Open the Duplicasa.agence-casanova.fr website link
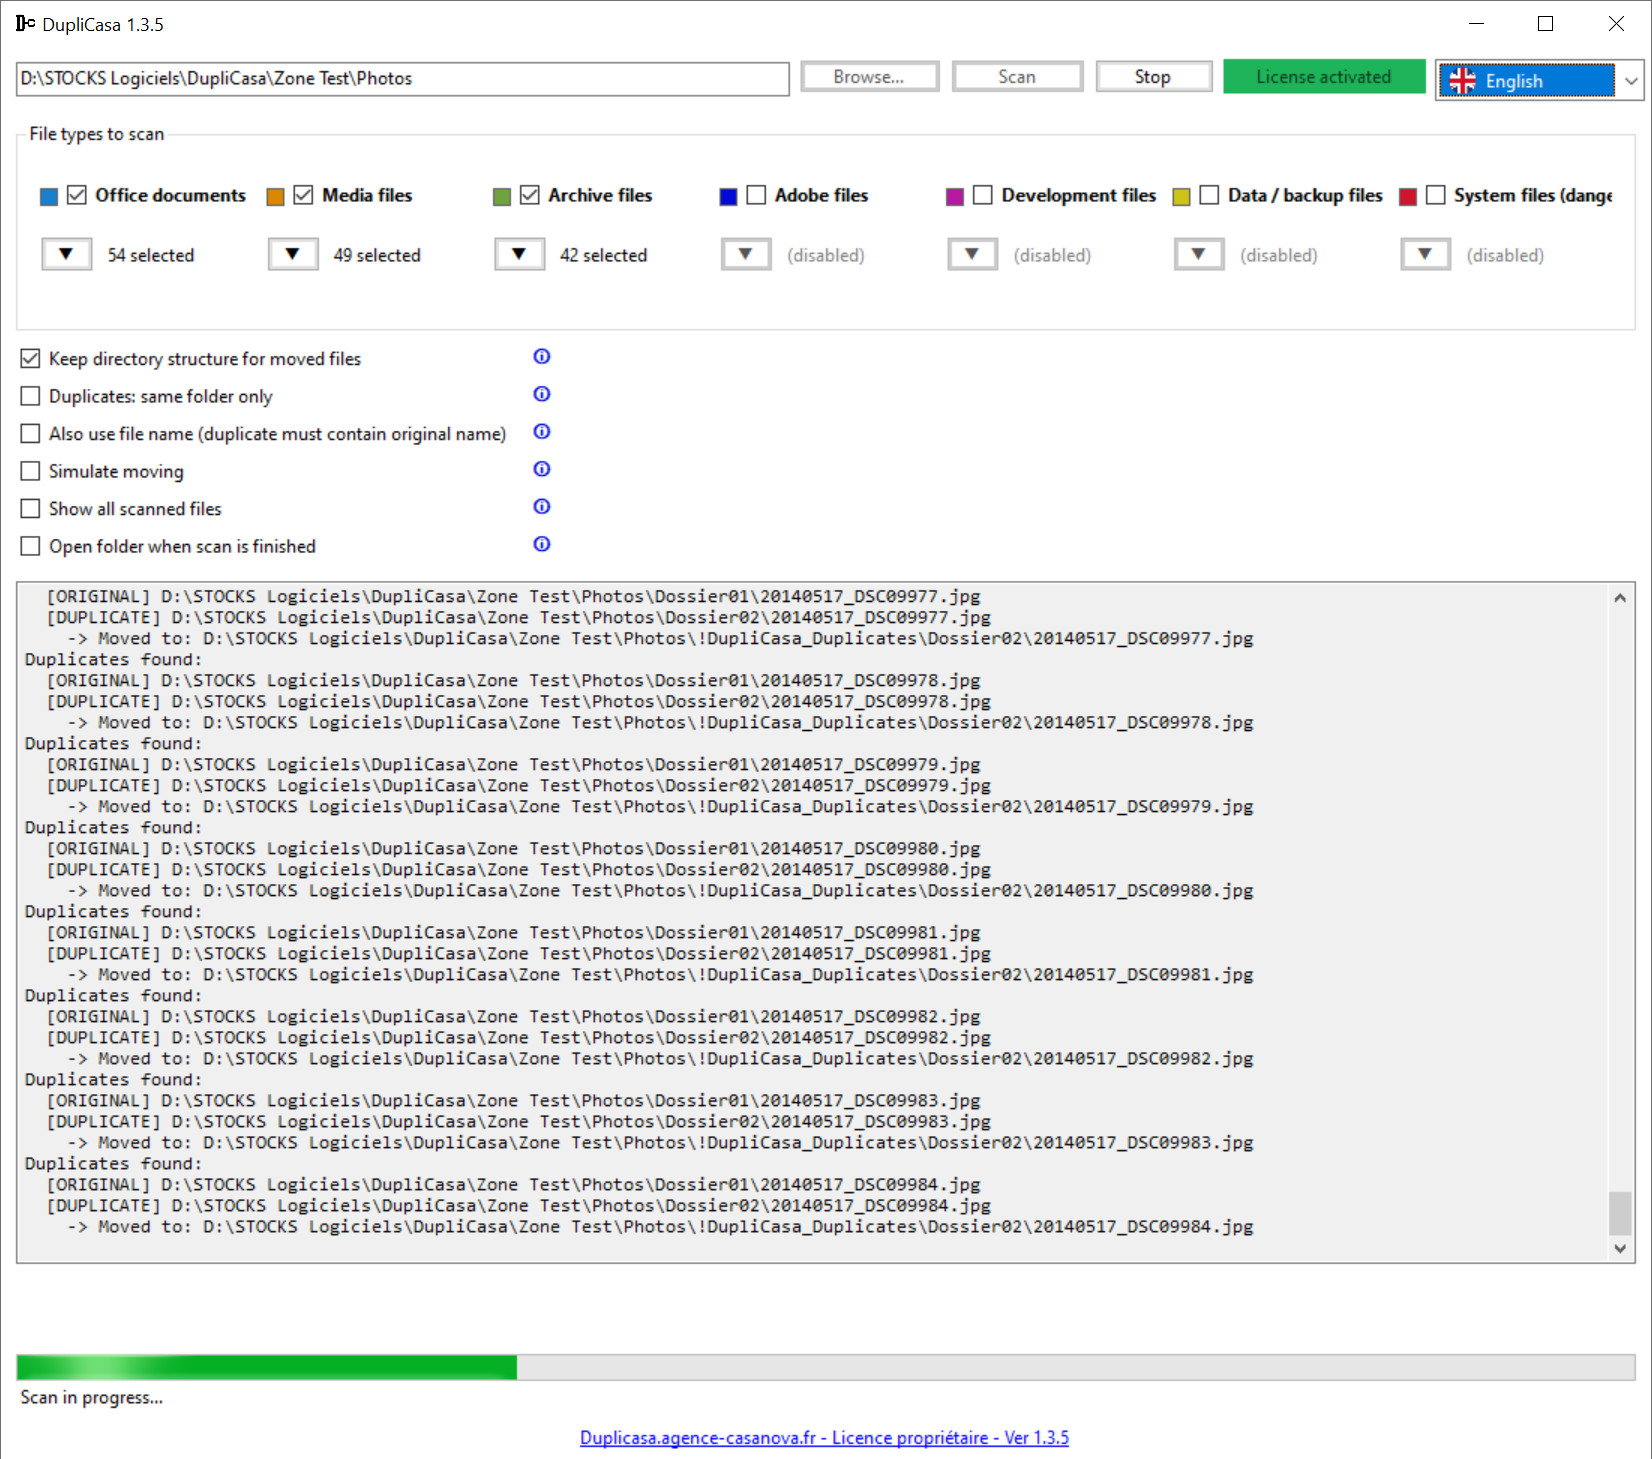The image size is (1652, 1459). point(824,1438)
